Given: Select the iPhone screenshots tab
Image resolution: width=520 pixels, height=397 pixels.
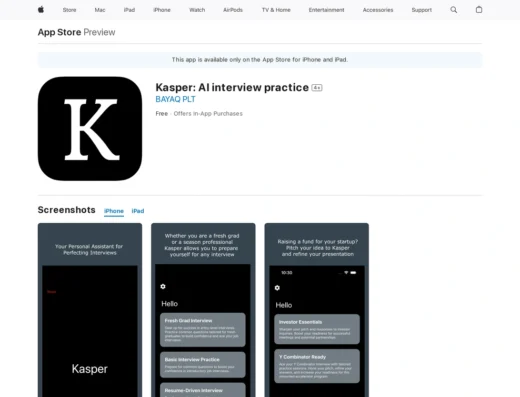Looking at the screenshot, I should 114,211.
